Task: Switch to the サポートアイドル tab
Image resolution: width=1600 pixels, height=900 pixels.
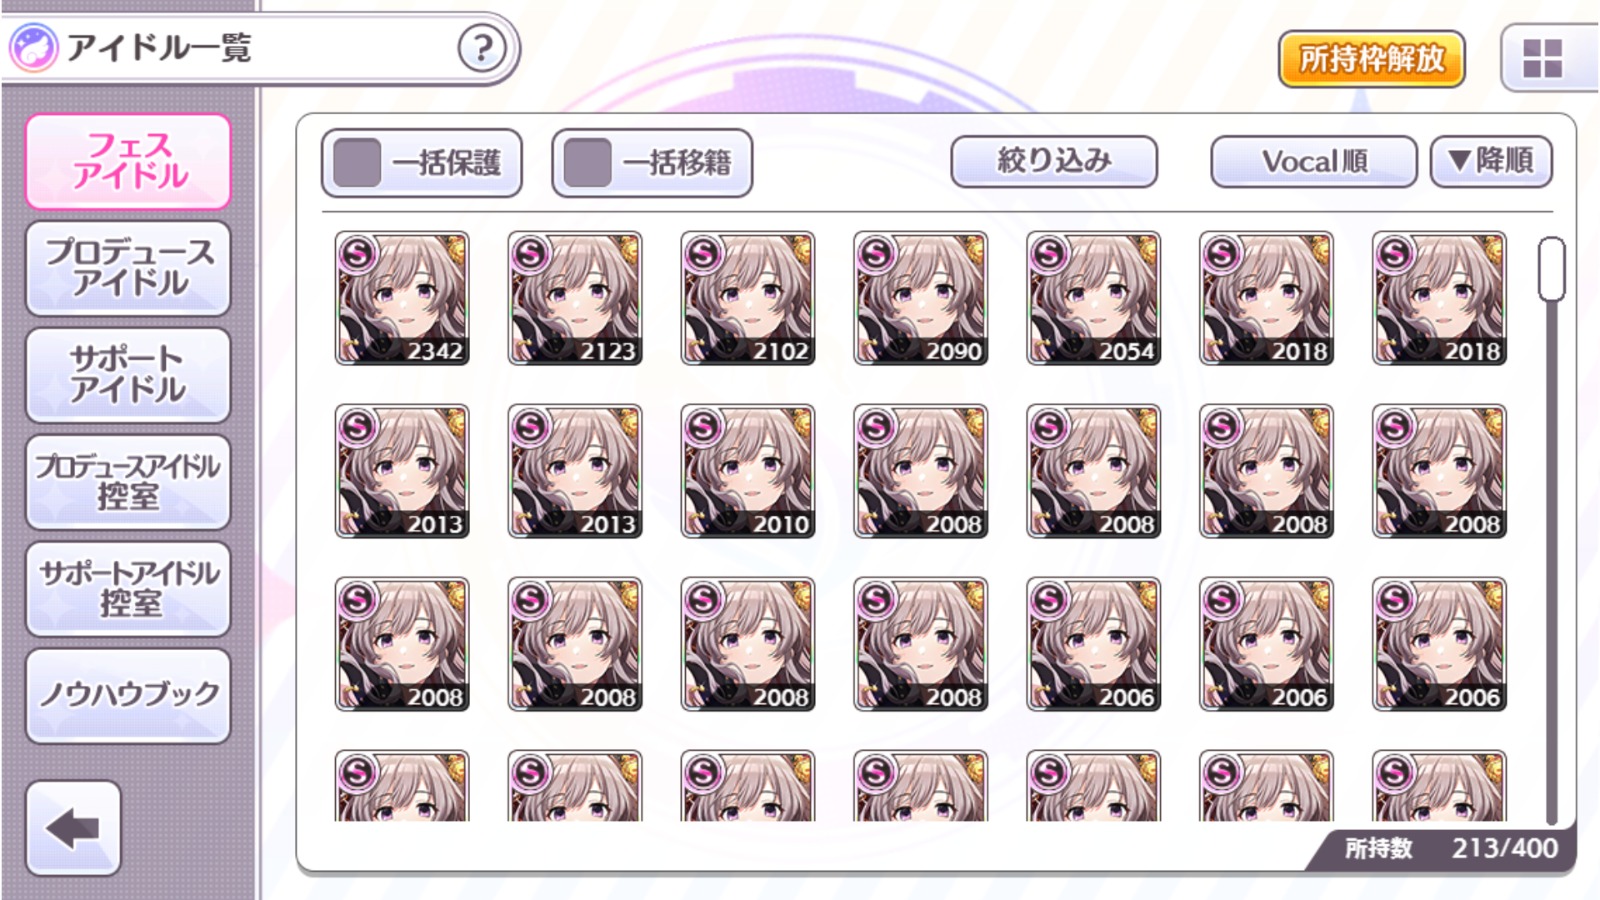Action: click(x=128, y=375)
